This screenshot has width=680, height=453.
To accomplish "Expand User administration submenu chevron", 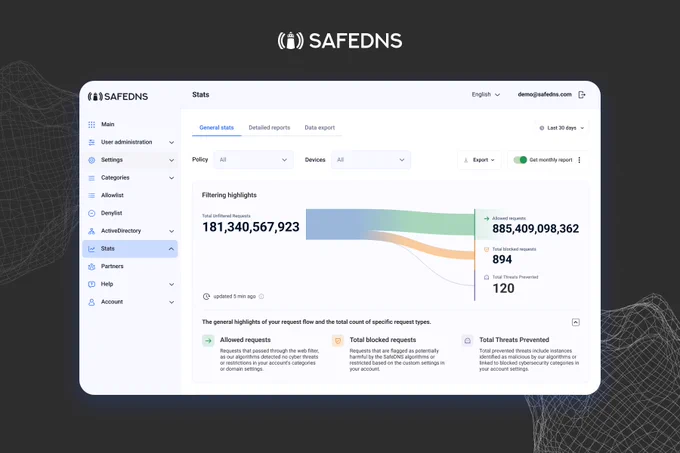I will point(172,143).
